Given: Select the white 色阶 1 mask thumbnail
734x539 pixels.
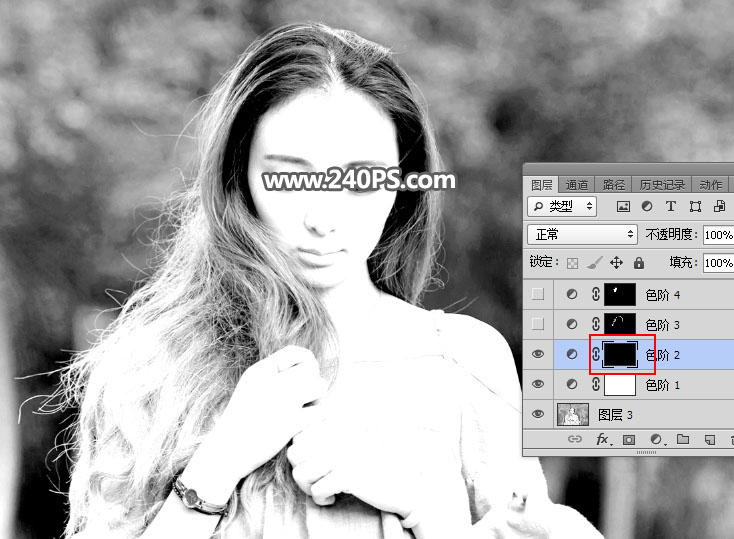Looking at the screenshot, I should point(620,384).
